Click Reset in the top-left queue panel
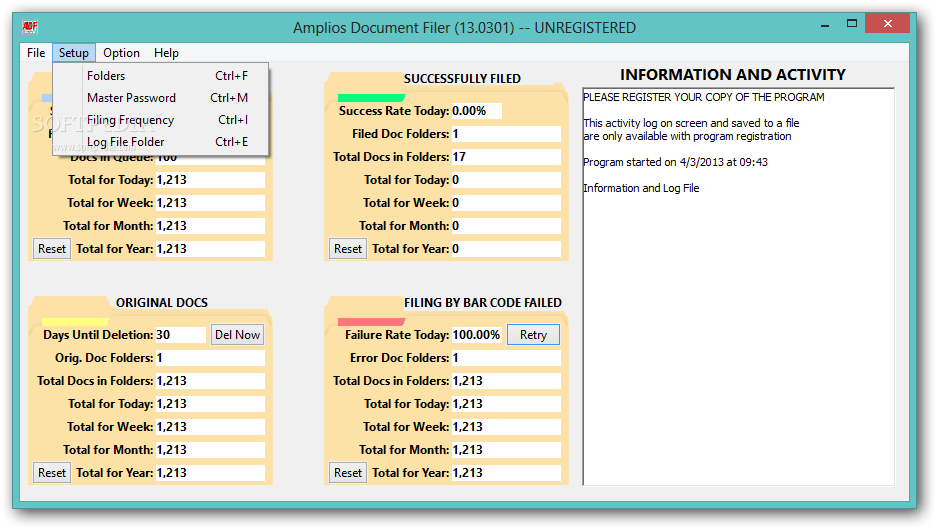This screenshot has width=937, height=529. (52, 249)
